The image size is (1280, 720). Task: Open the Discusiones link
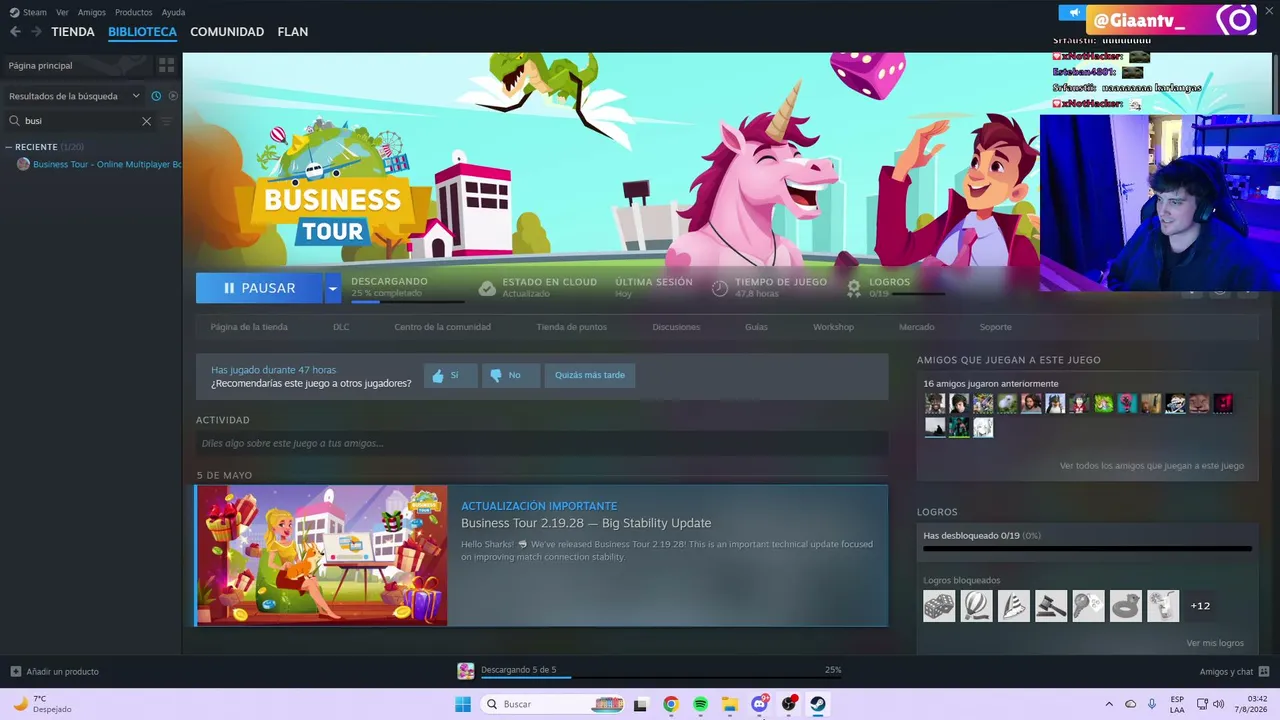(x=676, y=327)
